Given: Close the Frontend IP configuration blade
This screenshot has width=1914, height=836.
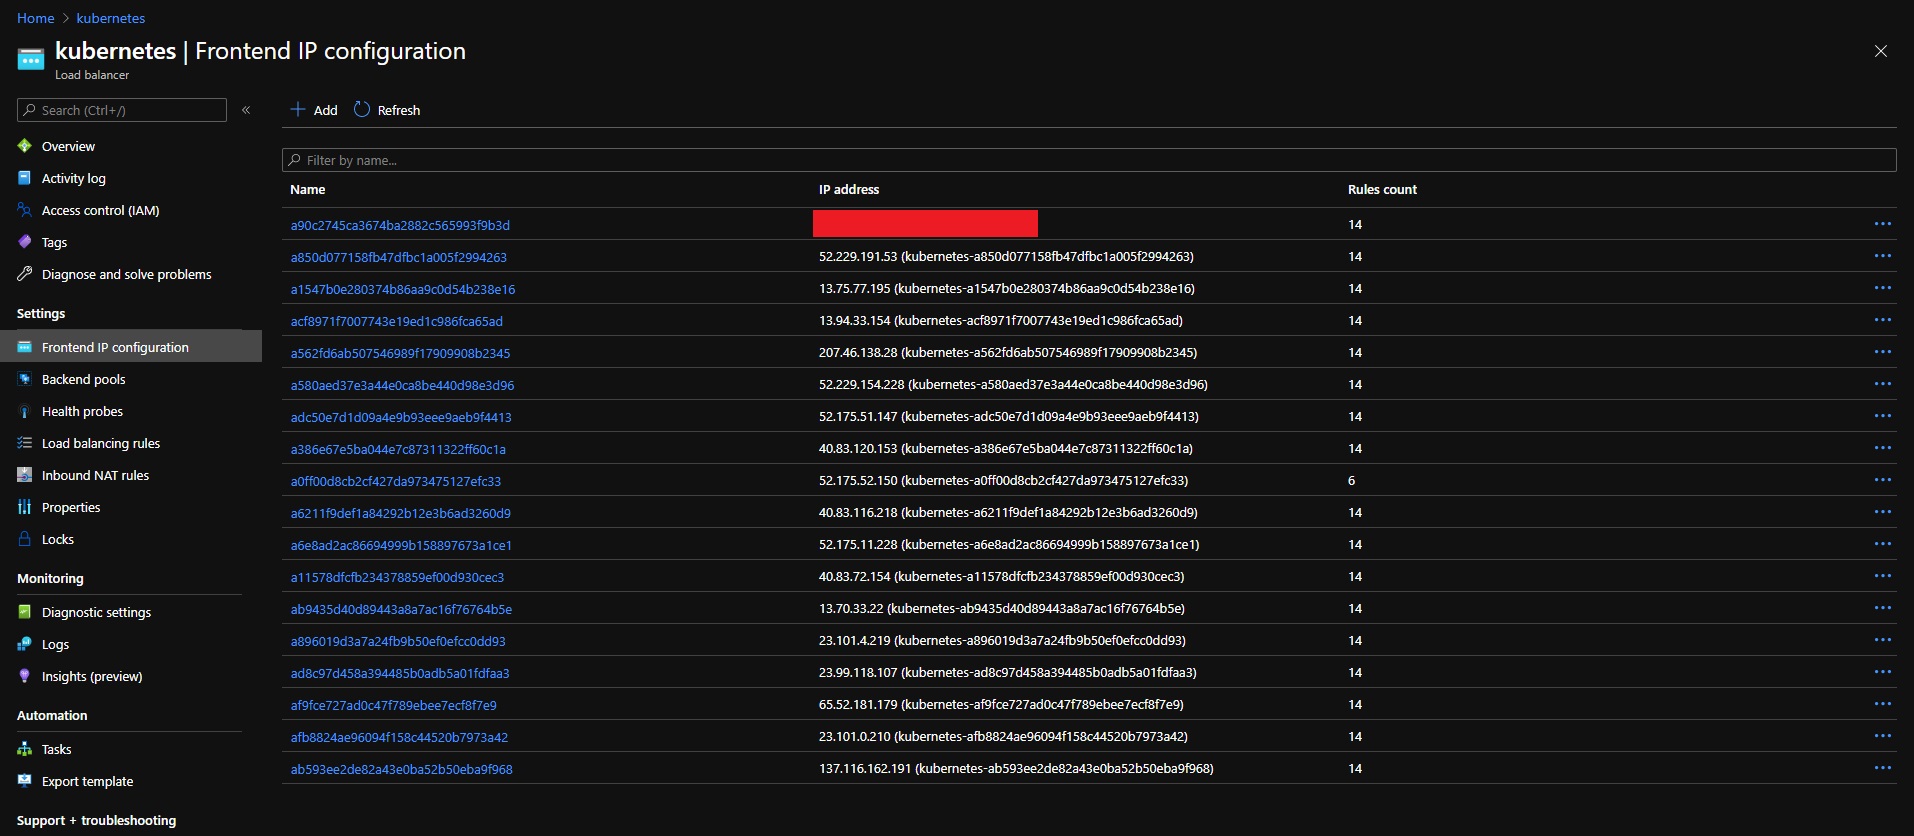Looking at the screenshot, I should [x=1881, y=51].
